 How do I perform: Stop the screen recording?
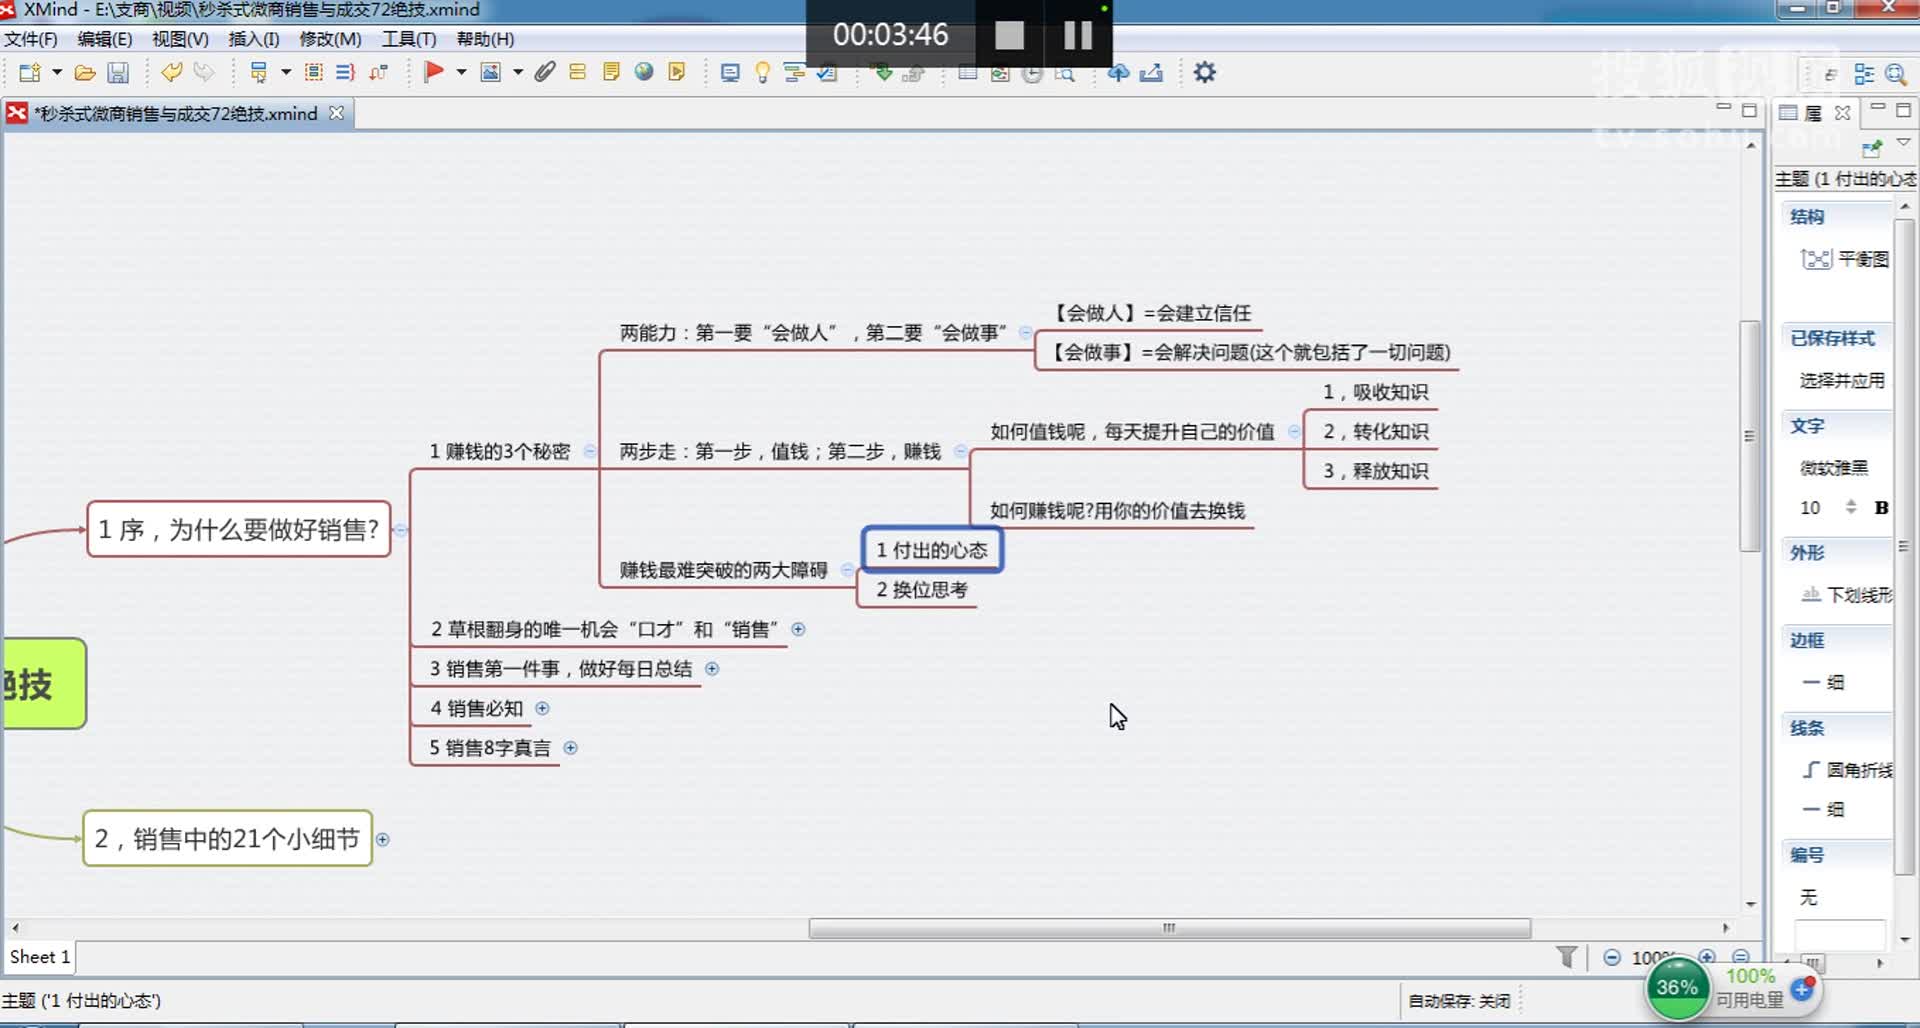1010,35
